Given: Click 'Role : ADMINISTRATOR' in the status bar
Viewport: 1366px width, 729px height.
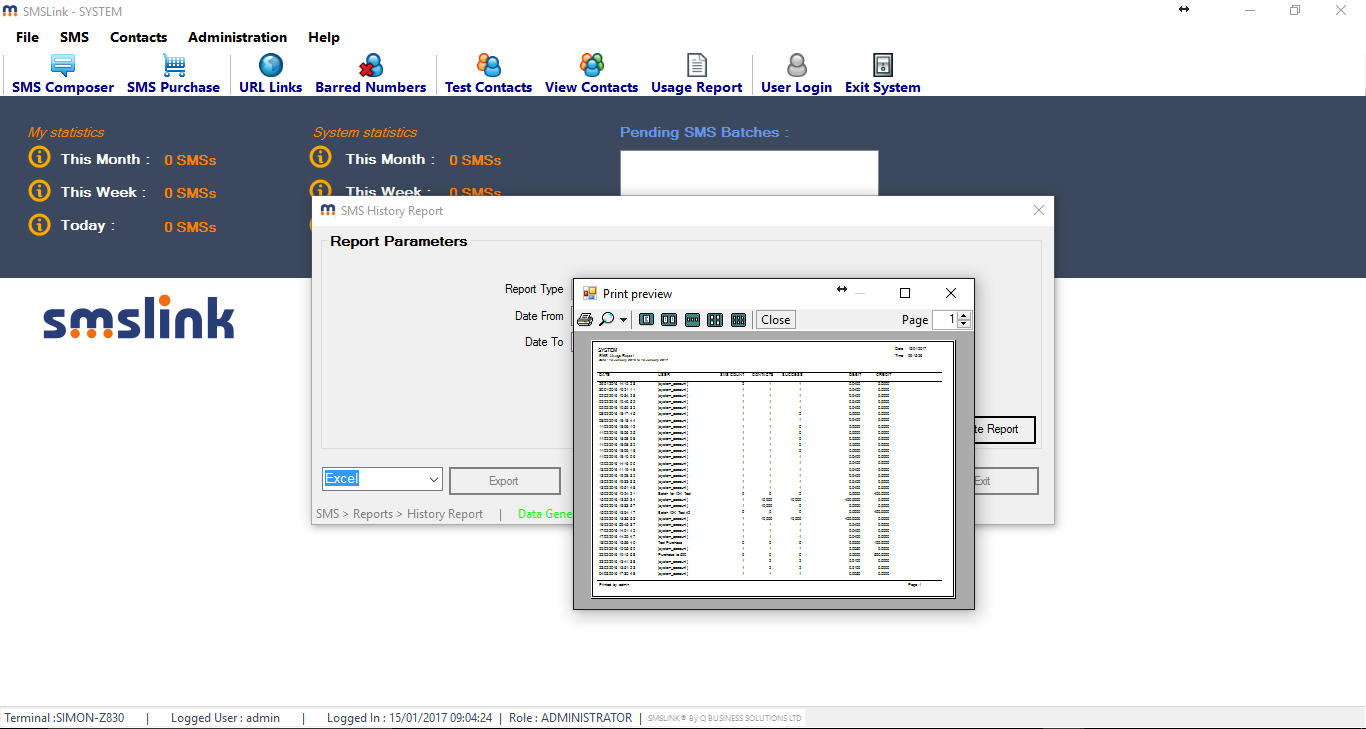Looking at the screenshot, I should tap(570, 718).
